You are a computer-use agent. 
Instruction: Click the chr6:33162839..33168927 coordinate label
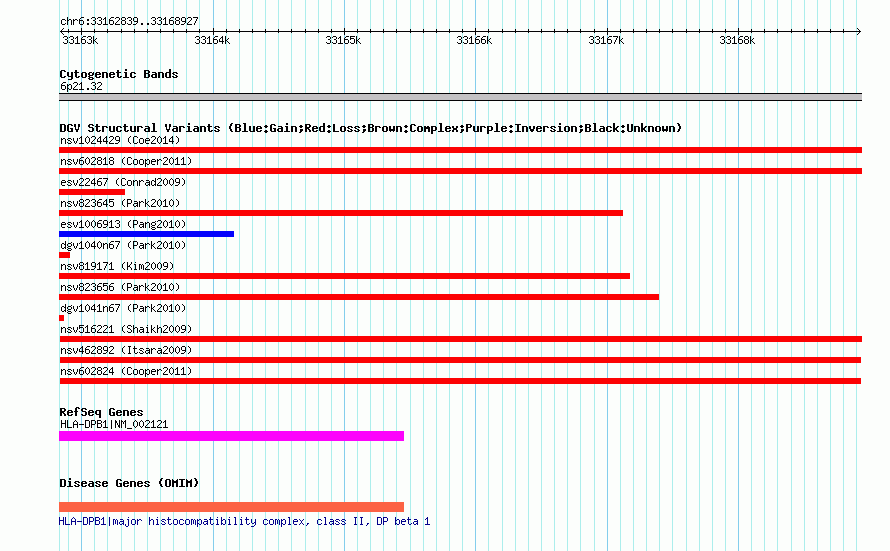tap(129, 21)
